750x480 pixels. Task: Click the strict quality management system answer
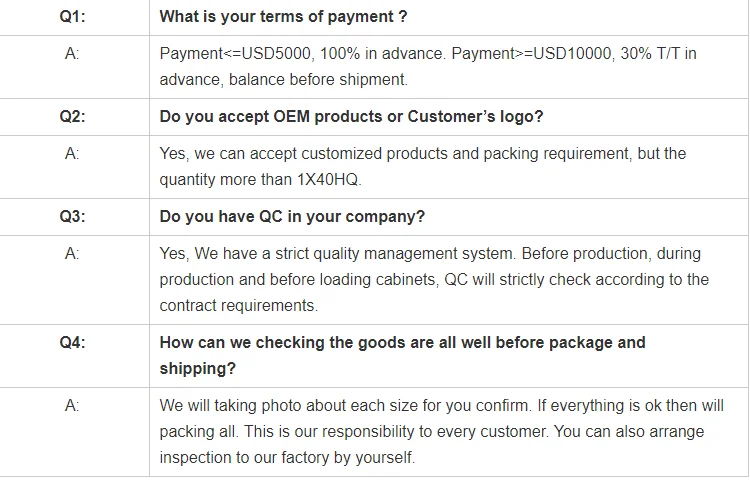(433, 279)
